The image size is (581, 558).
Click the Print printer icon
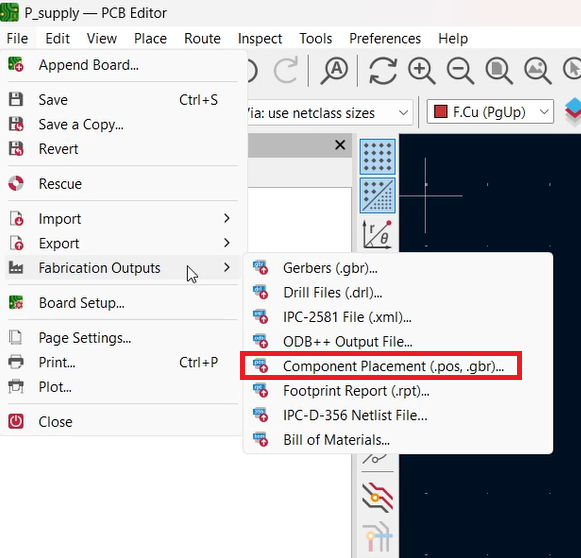click(16, 362)
